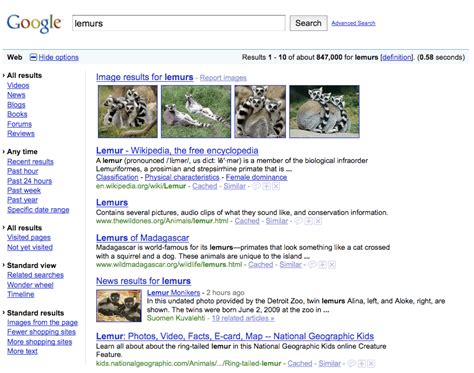474x373 pixels.
Task: Switch to Timeline view
Action: click(21, 294)
